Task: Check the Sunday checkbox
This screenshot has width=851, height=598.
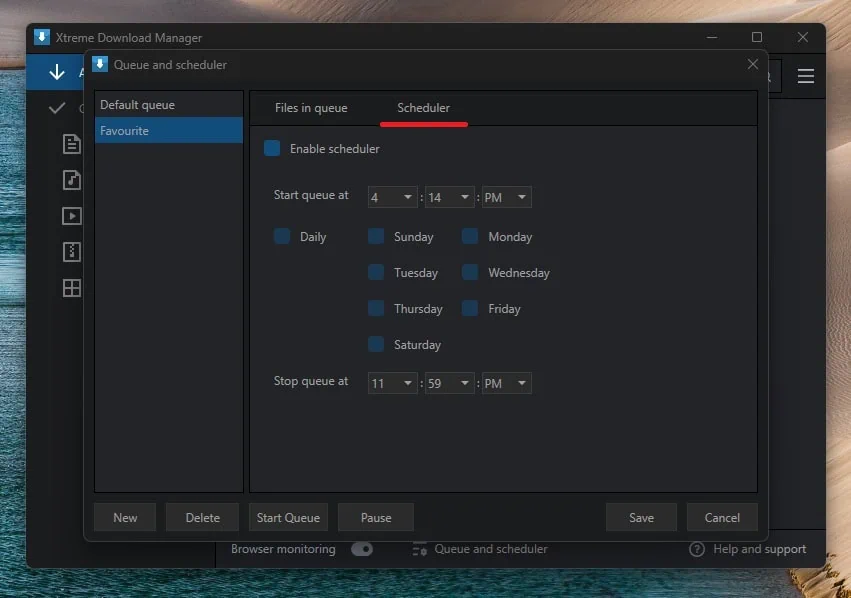Action: click(x=376, y=236)
